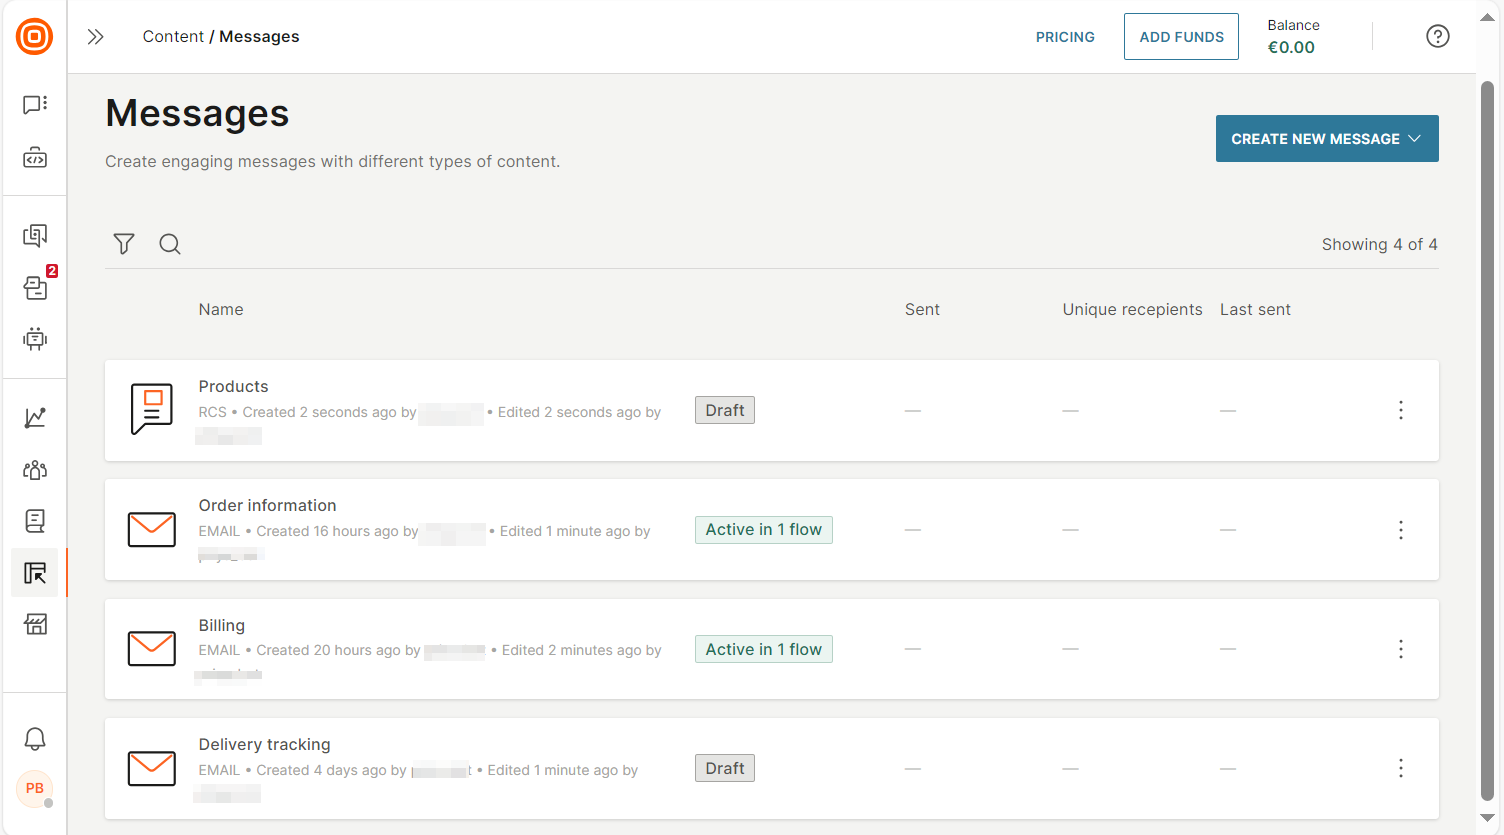The image size is (1504, 835).
Task: Expand the collapsed sidebar using the double chevron
Action: tap(95, 36)
